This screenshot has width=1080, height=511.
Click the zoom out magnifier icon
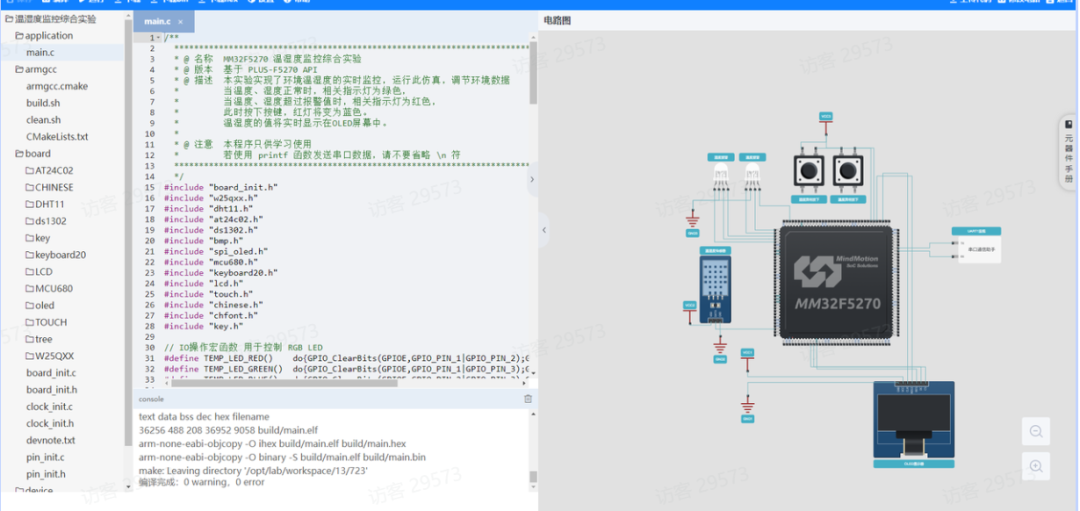click(x=1036, y=432)
